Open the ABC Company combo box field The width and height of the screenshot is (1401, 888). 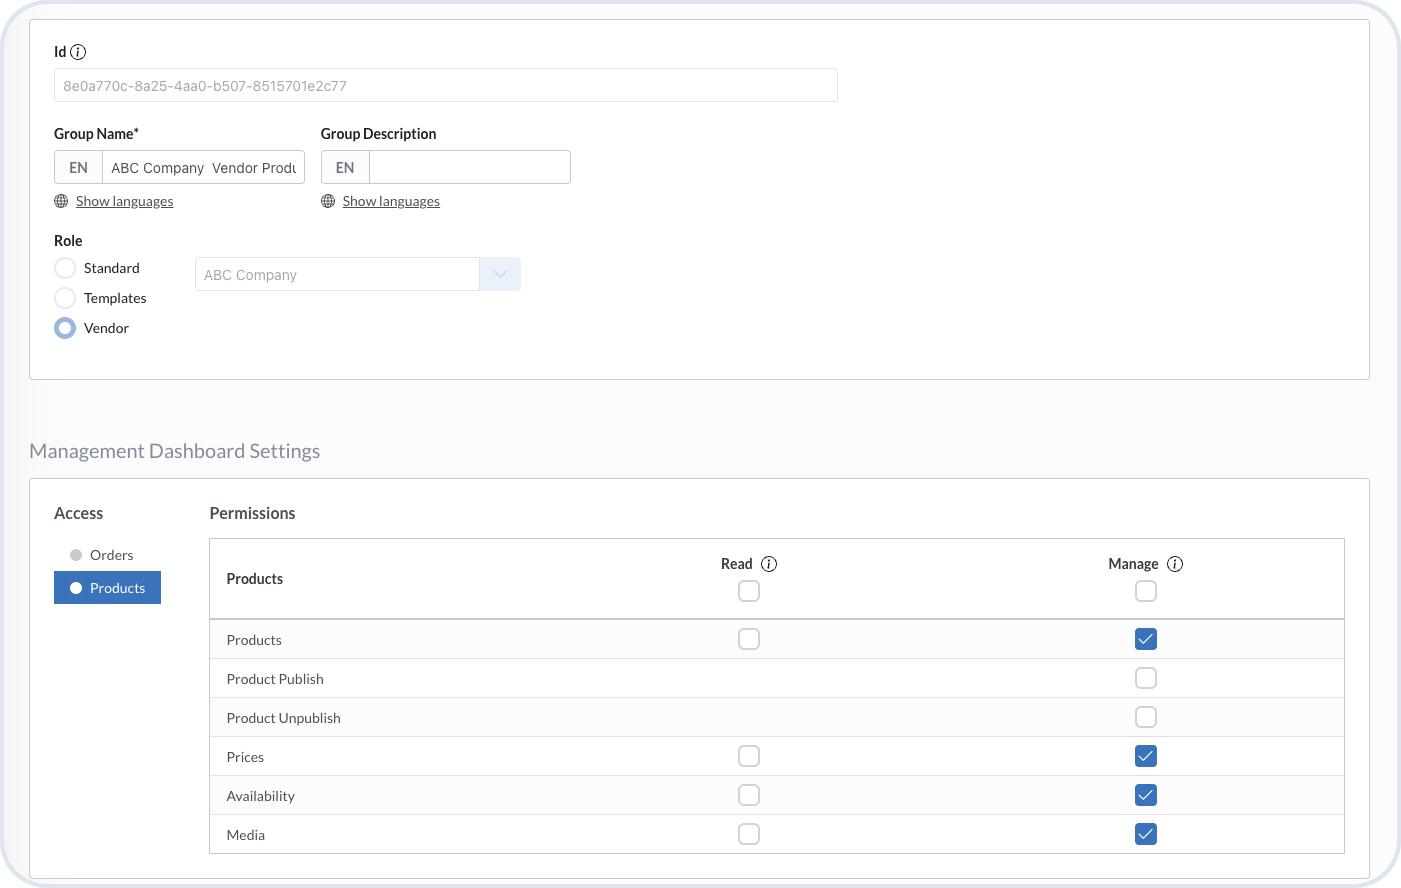[337, 275]
